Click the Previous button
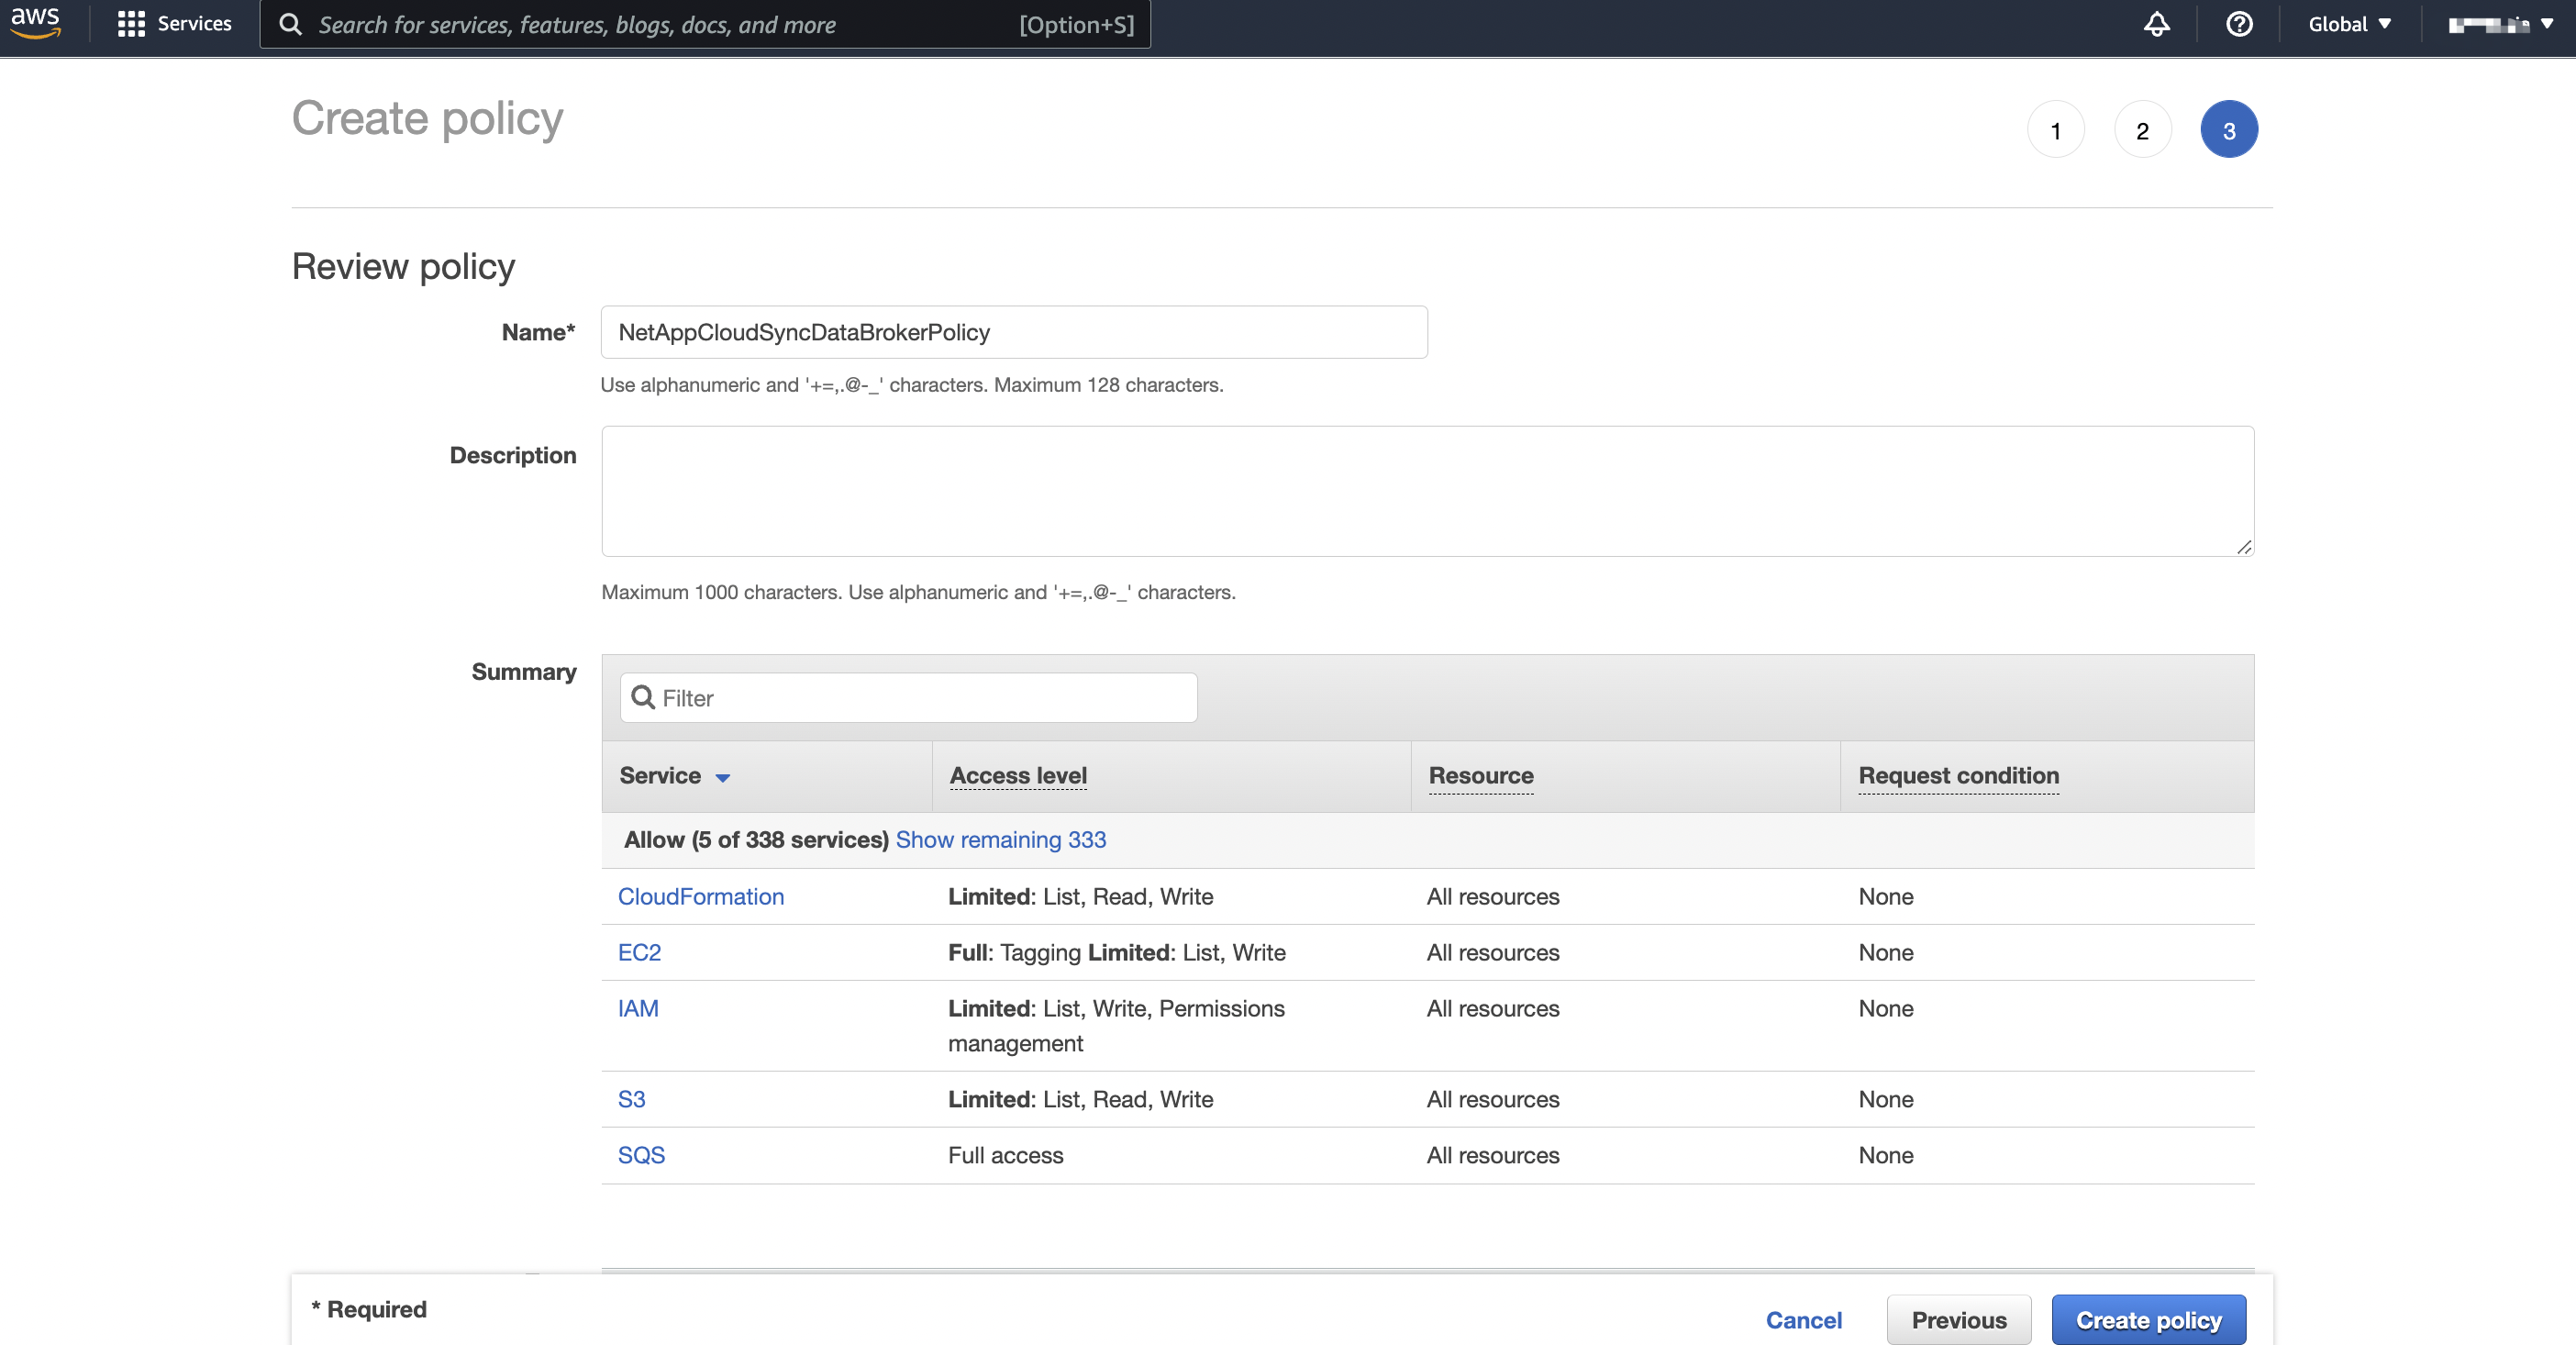This screenshot has width=2576, height=1345. tap(1958, 1319)
